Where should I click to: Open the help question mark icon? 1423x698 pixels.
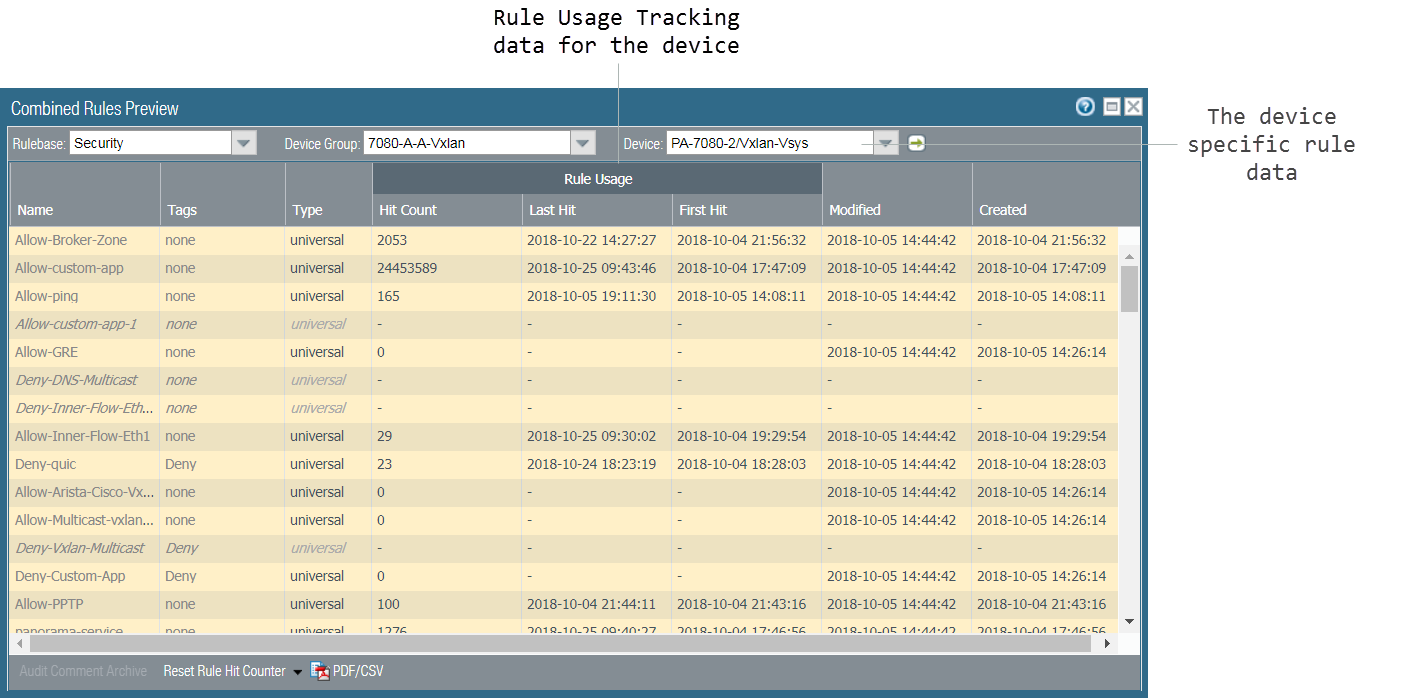(x=1085, y=107)
